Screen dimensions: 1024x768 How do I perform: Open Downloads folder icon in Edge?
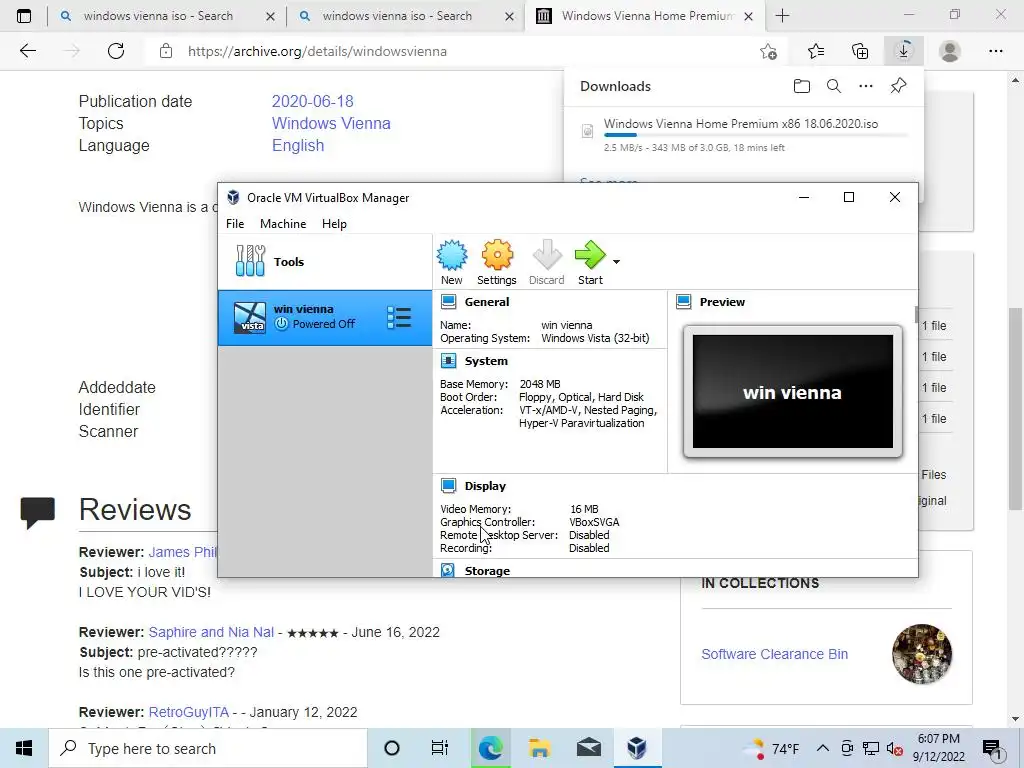(x=801, y=86)
